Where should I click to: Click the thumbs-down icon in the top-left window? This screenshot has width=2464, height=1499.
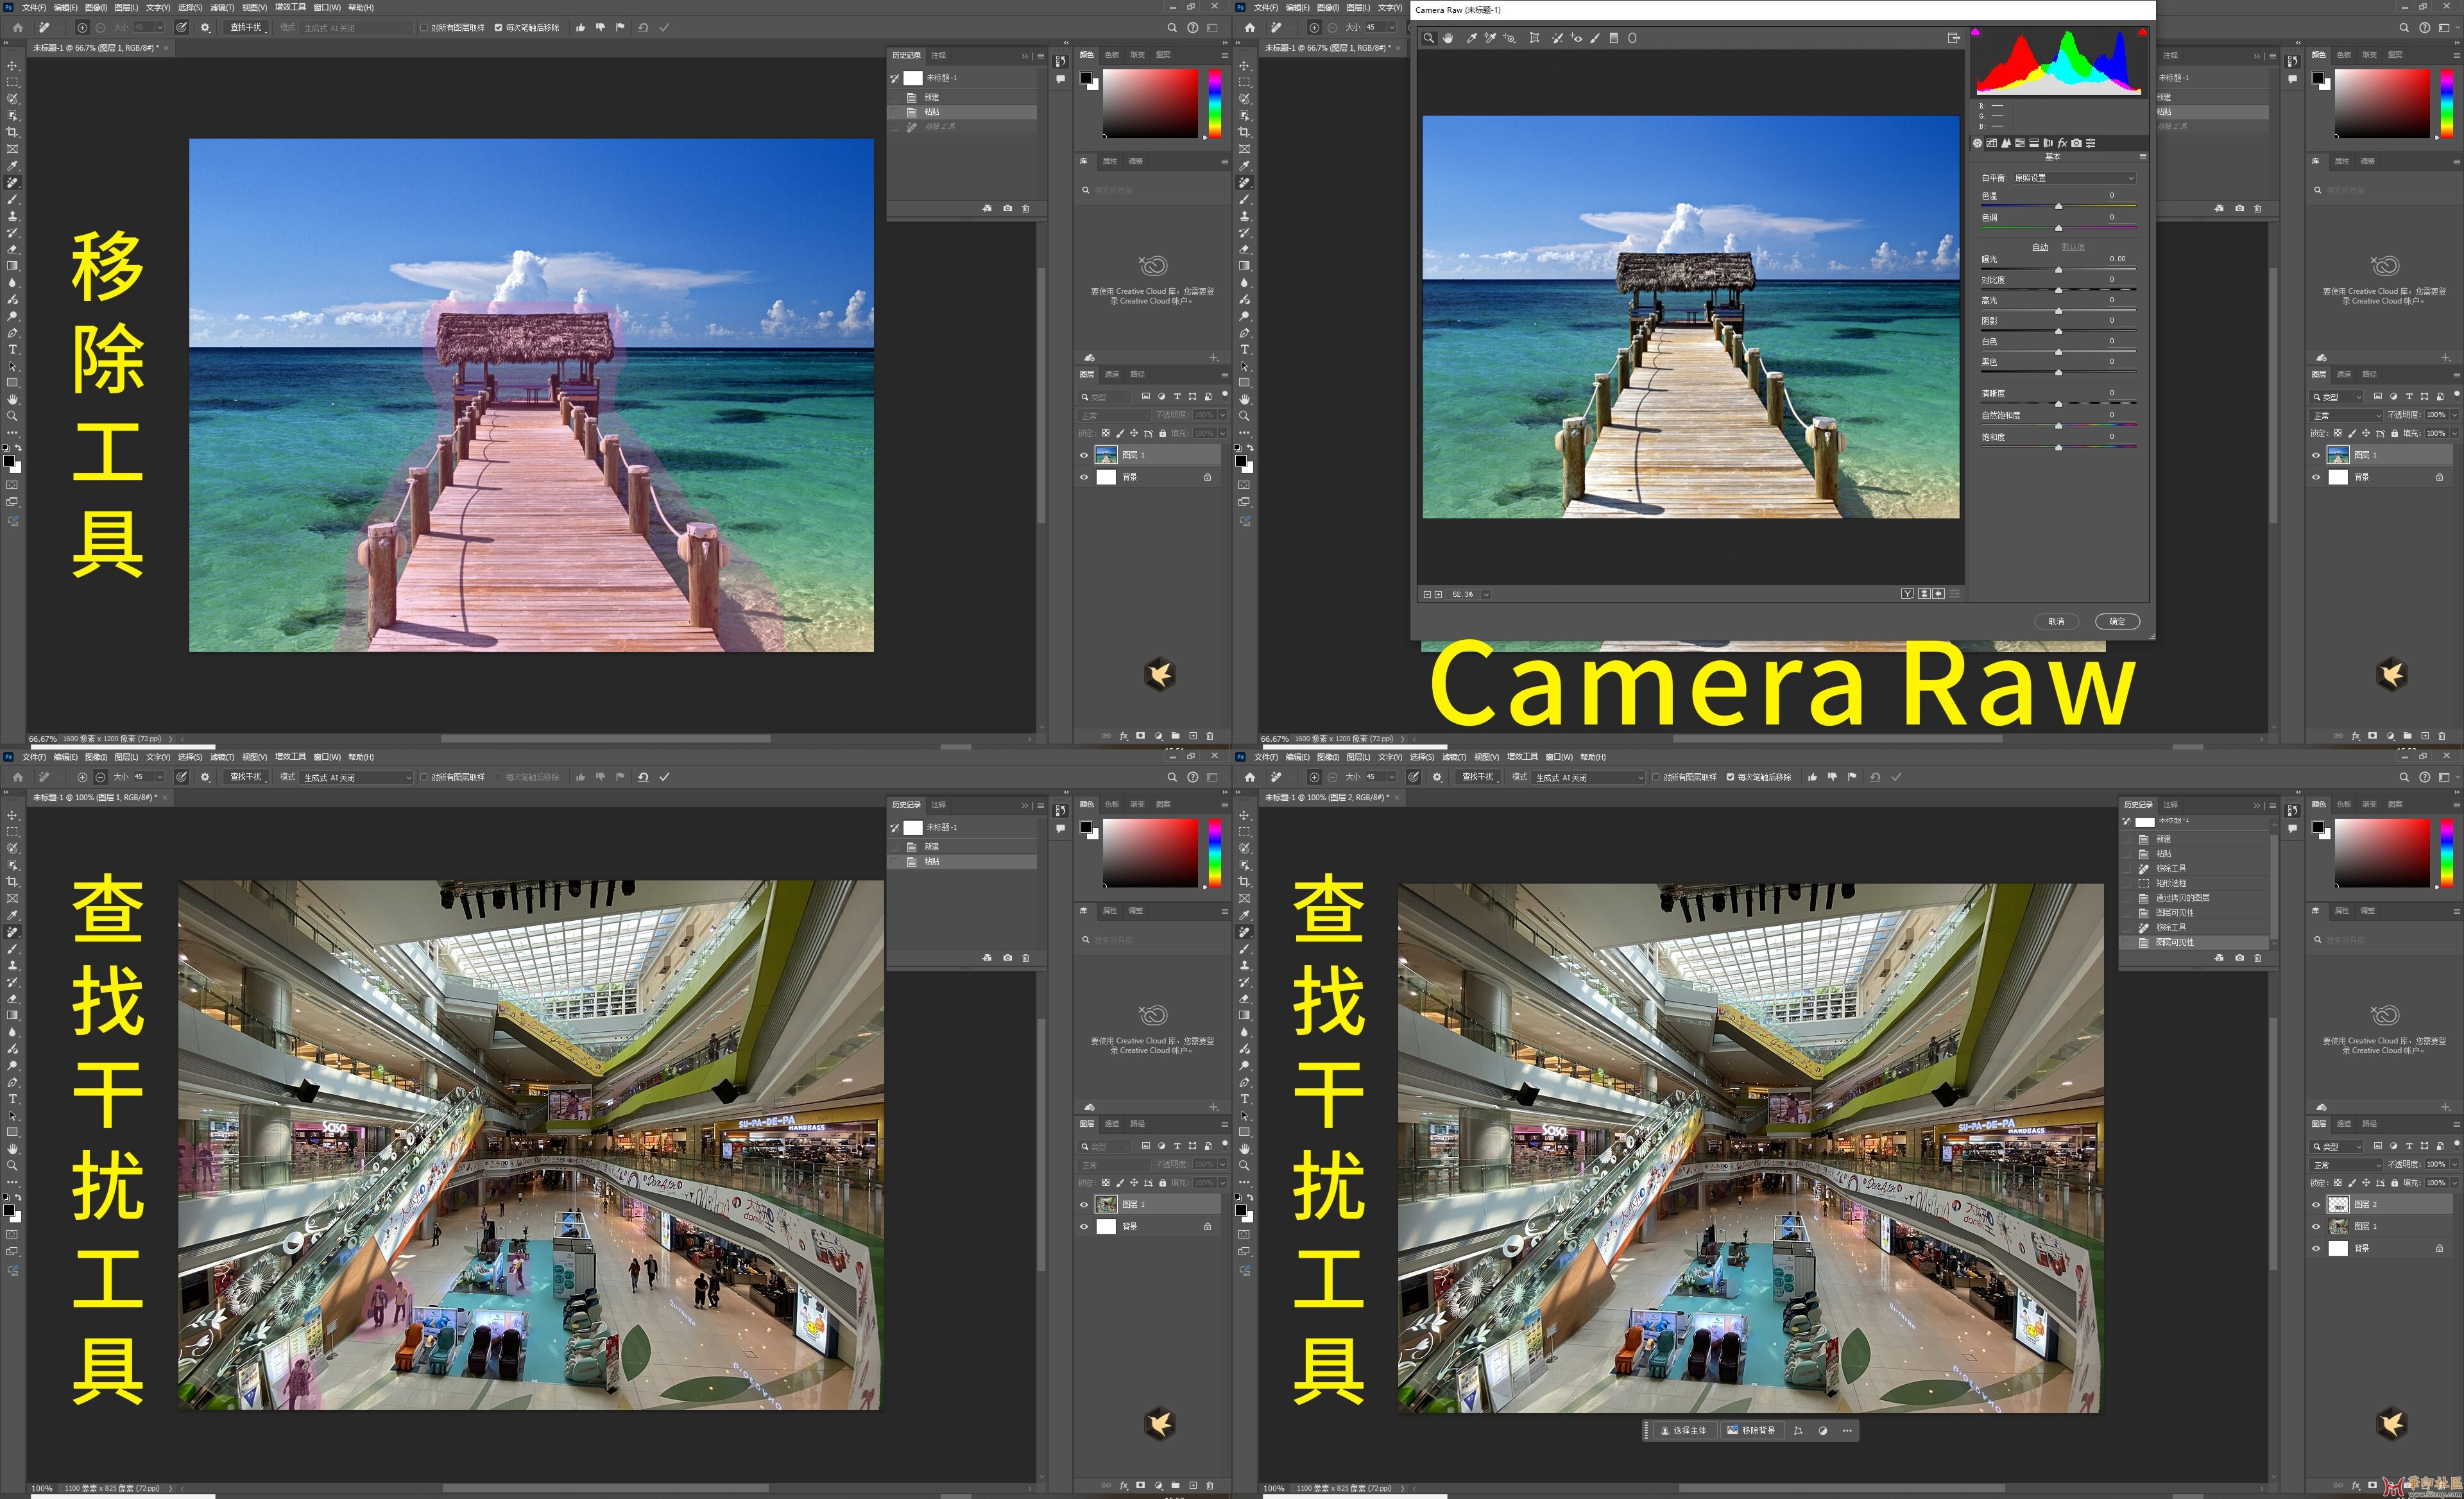click(x=600, y=28)
